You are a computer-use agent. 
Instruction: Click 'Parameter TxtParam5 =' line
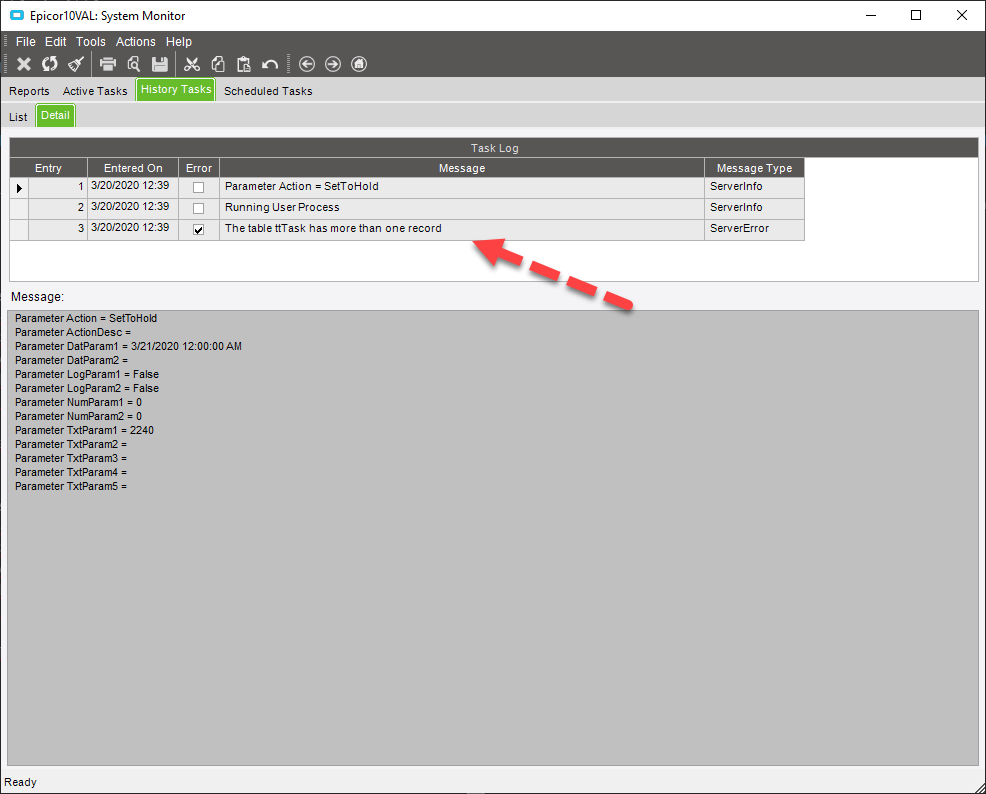point(71,487)
